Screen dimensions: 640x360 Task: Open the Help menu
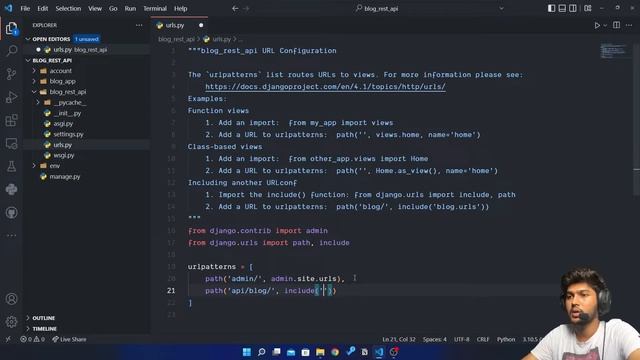(x=180, y=8)
